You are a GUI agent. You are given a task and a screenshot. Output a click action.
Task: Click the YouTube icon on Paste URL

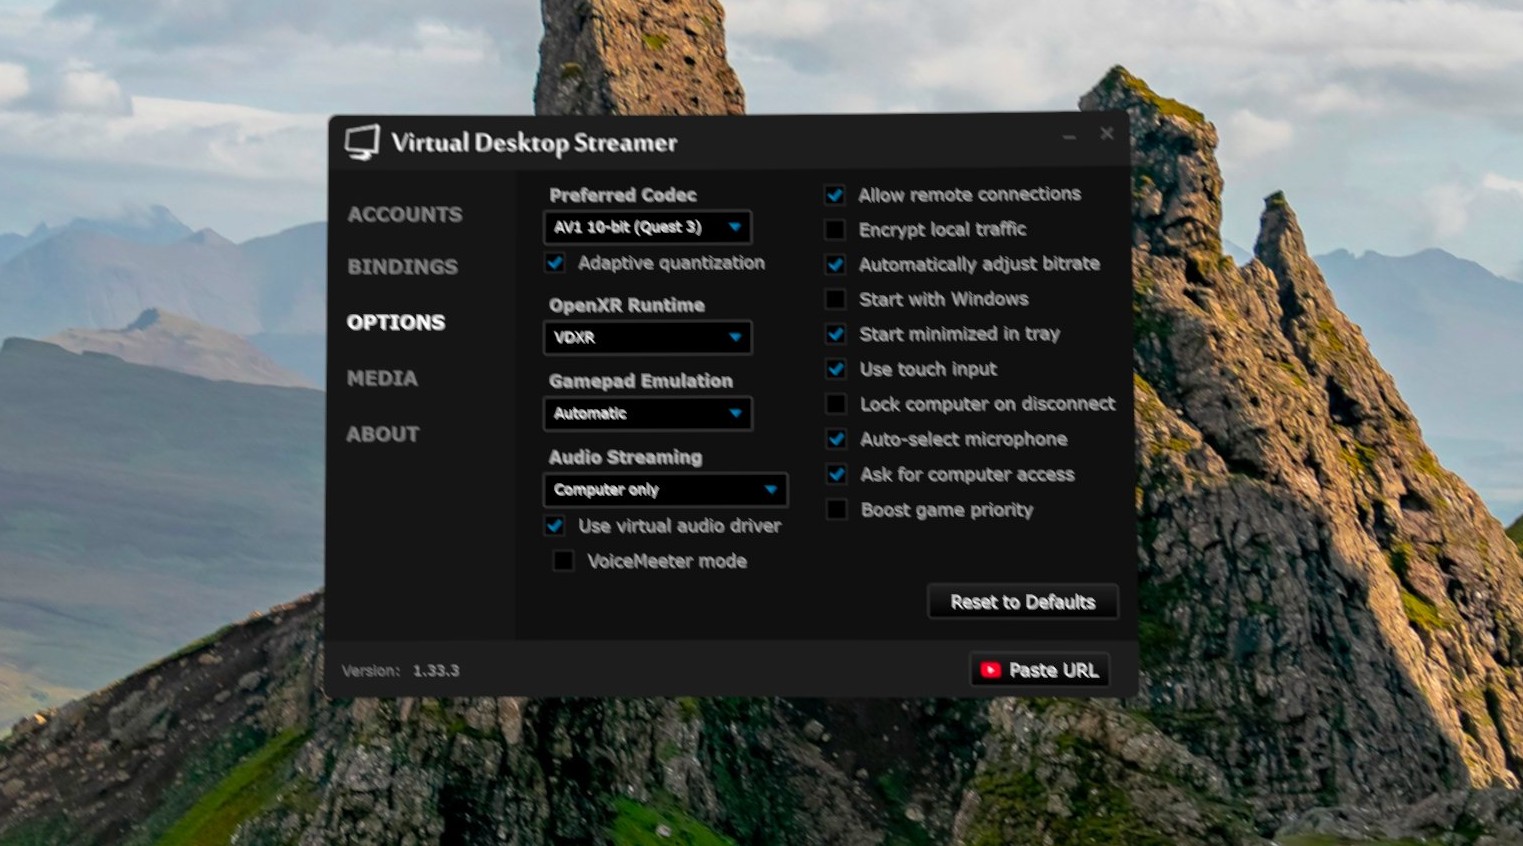click(990, 670)
